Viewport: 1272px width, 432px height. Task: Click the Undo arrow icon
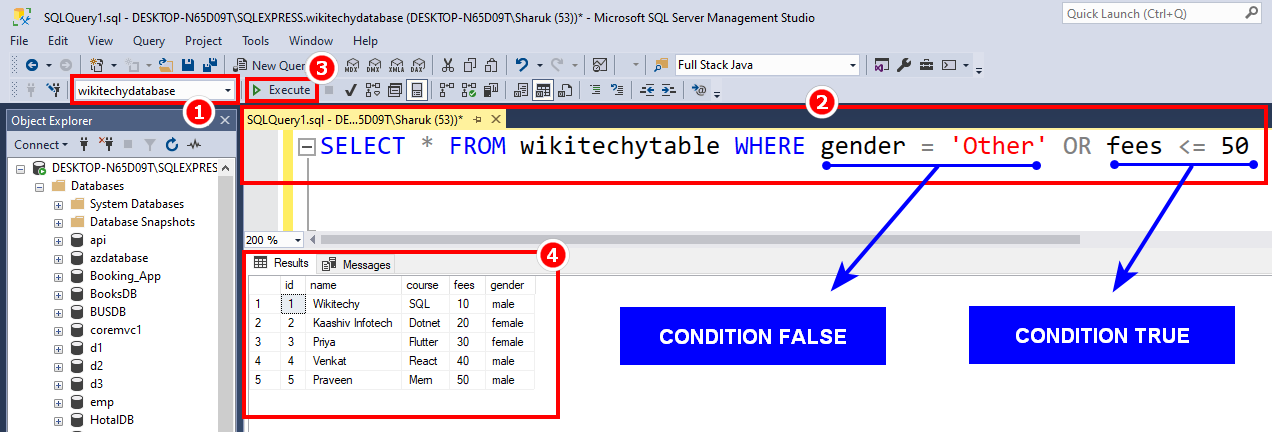pyautogui.click(x=522, y=65)
